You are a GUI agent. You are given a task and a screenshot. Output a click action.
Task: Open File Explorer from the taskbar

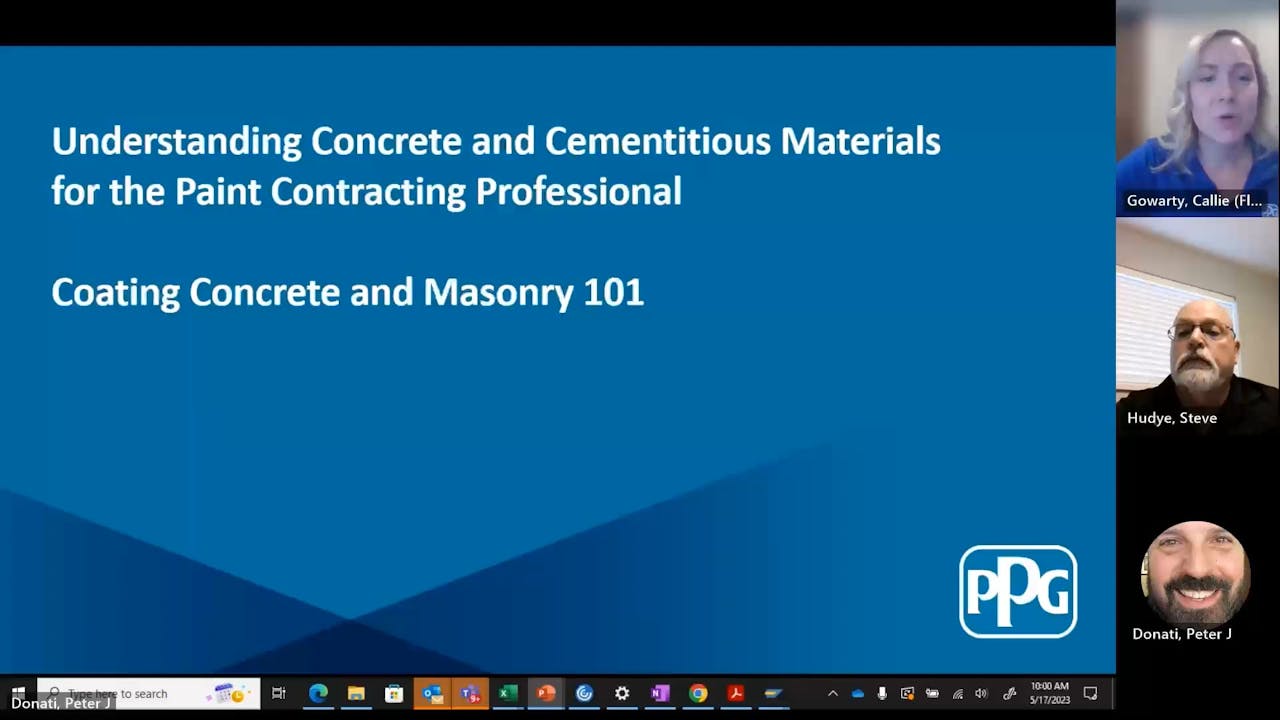(355, 693)
